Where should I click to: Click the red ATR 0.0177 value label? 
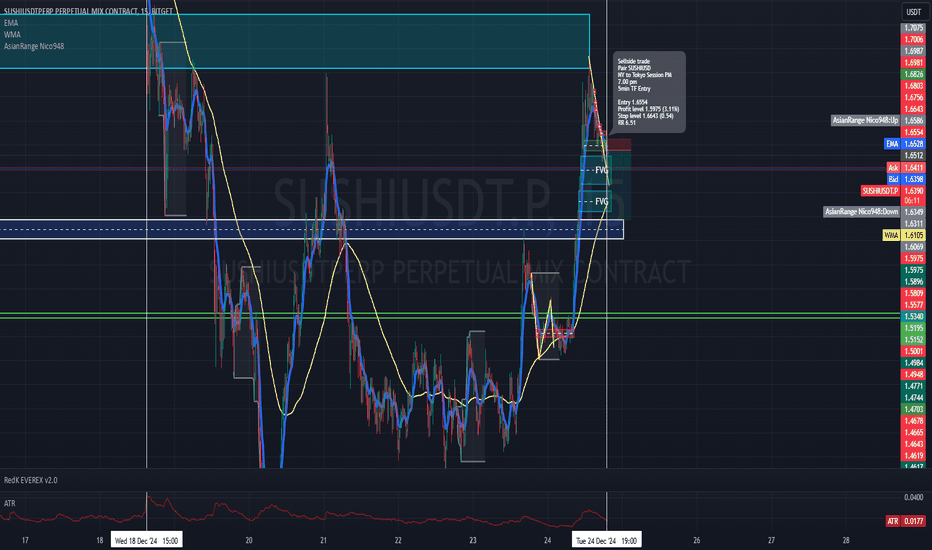pos(906,521)
